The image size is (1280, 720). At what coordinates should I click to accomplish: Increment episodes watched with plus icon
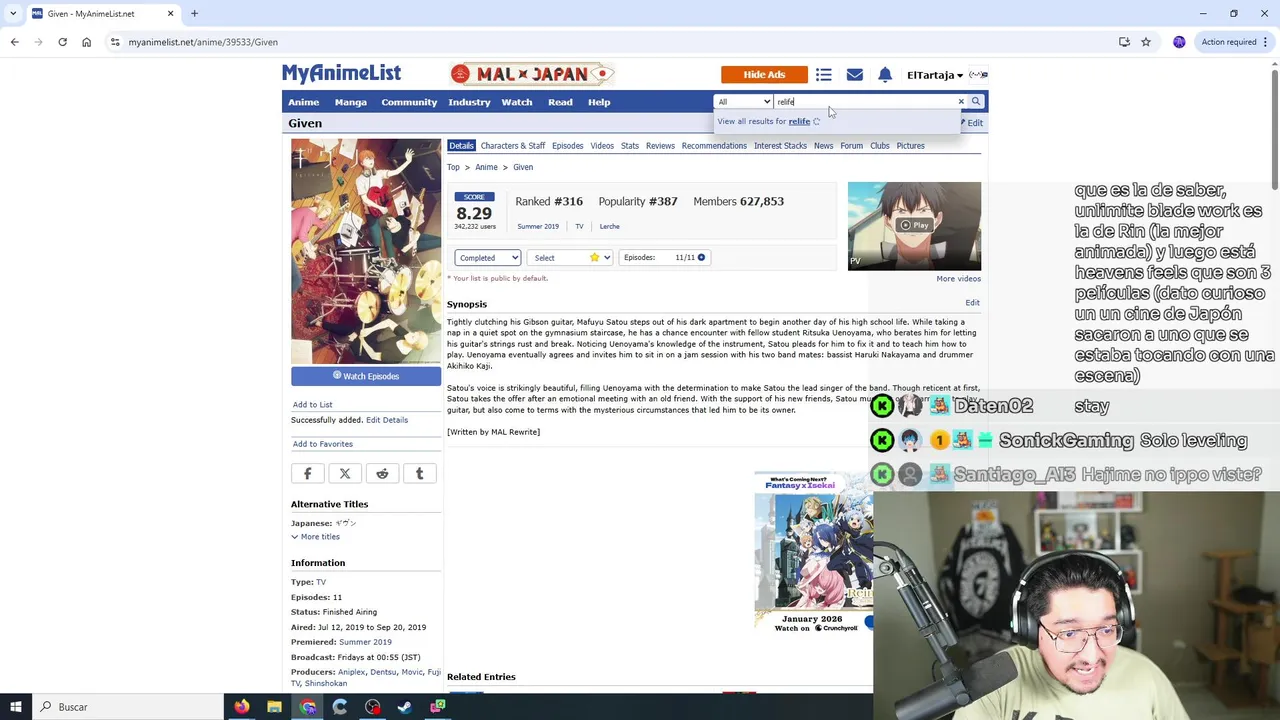(701, 258)
